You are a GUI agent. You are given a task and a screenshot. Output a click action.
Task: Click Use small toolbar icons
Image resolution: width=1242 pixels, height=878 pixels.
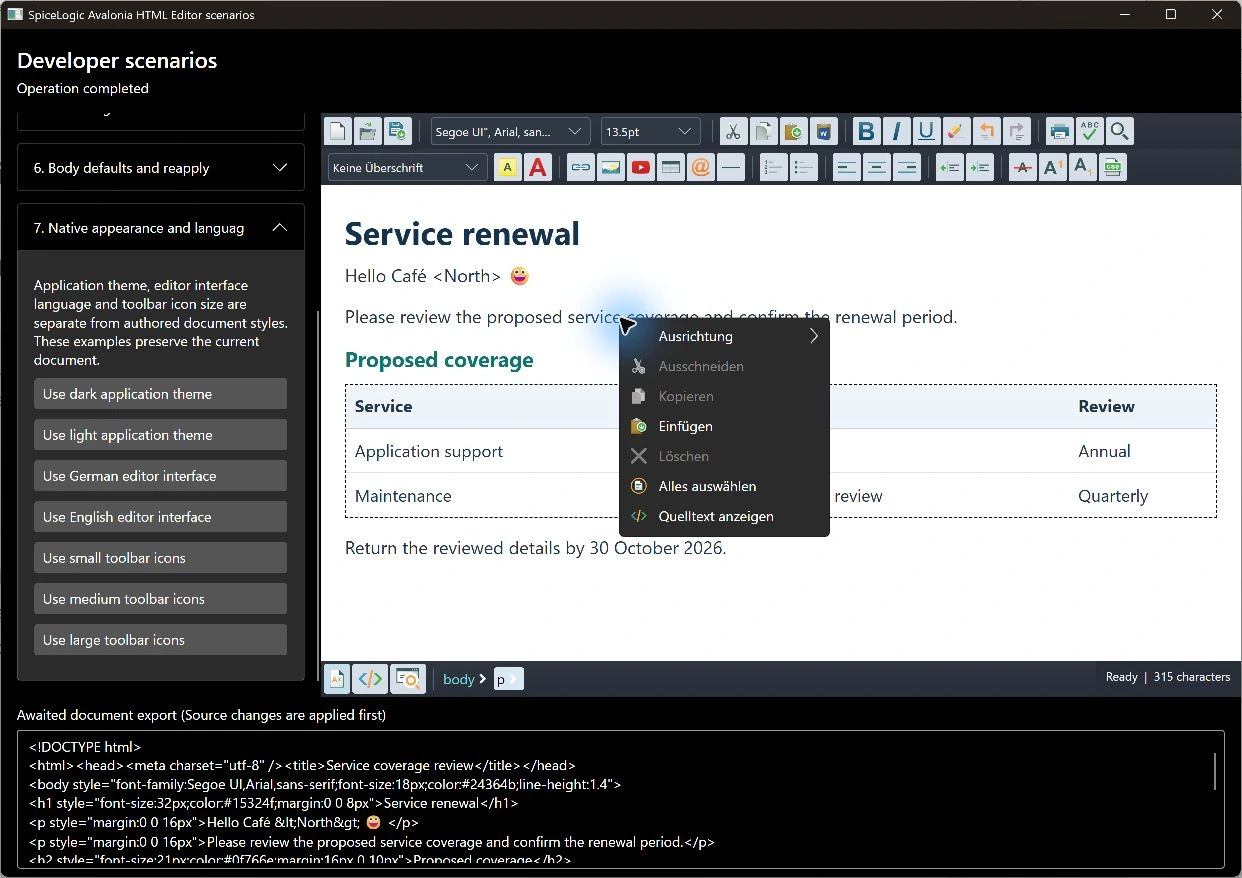tap(160, 558)
